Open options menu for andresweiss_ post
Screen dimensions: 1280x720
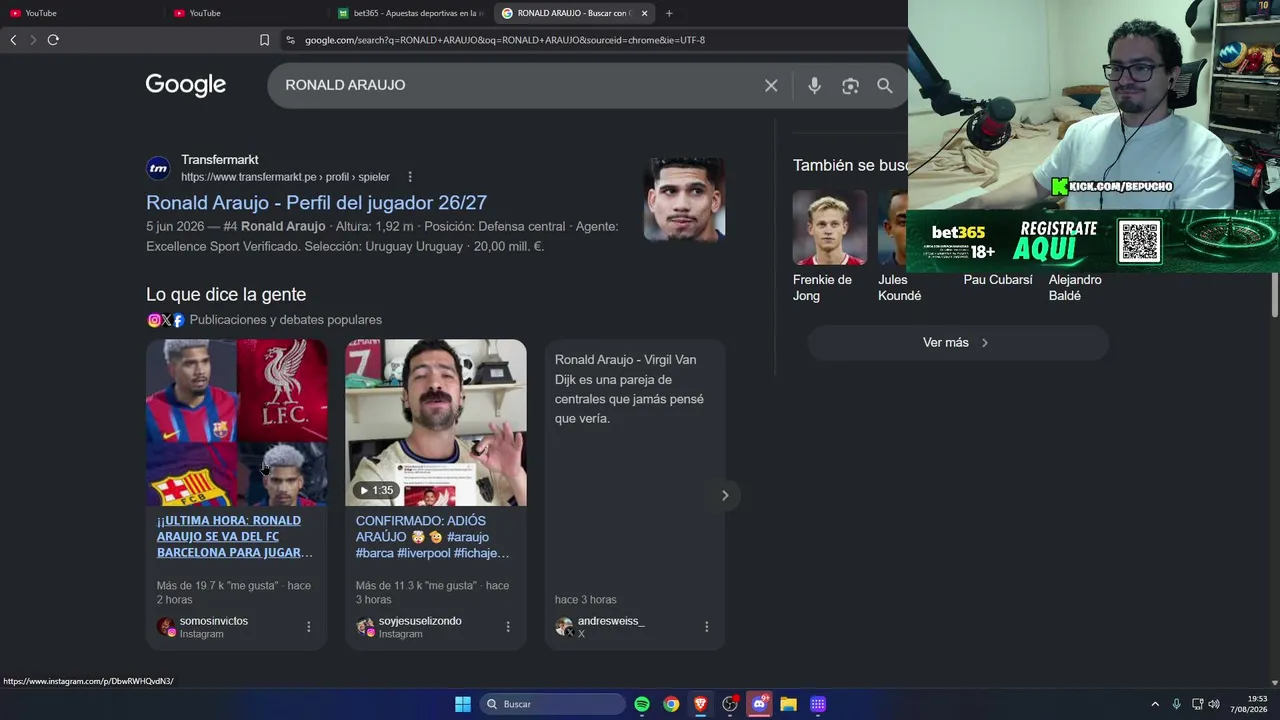(x=706, y=627)
